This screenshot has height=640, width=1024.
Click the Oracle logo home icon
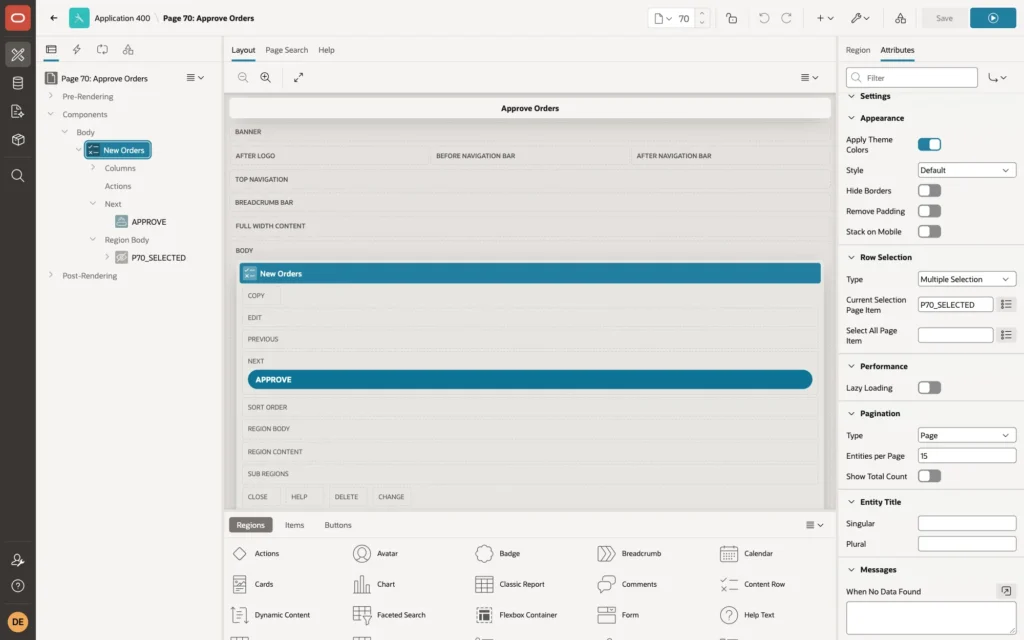18,18
